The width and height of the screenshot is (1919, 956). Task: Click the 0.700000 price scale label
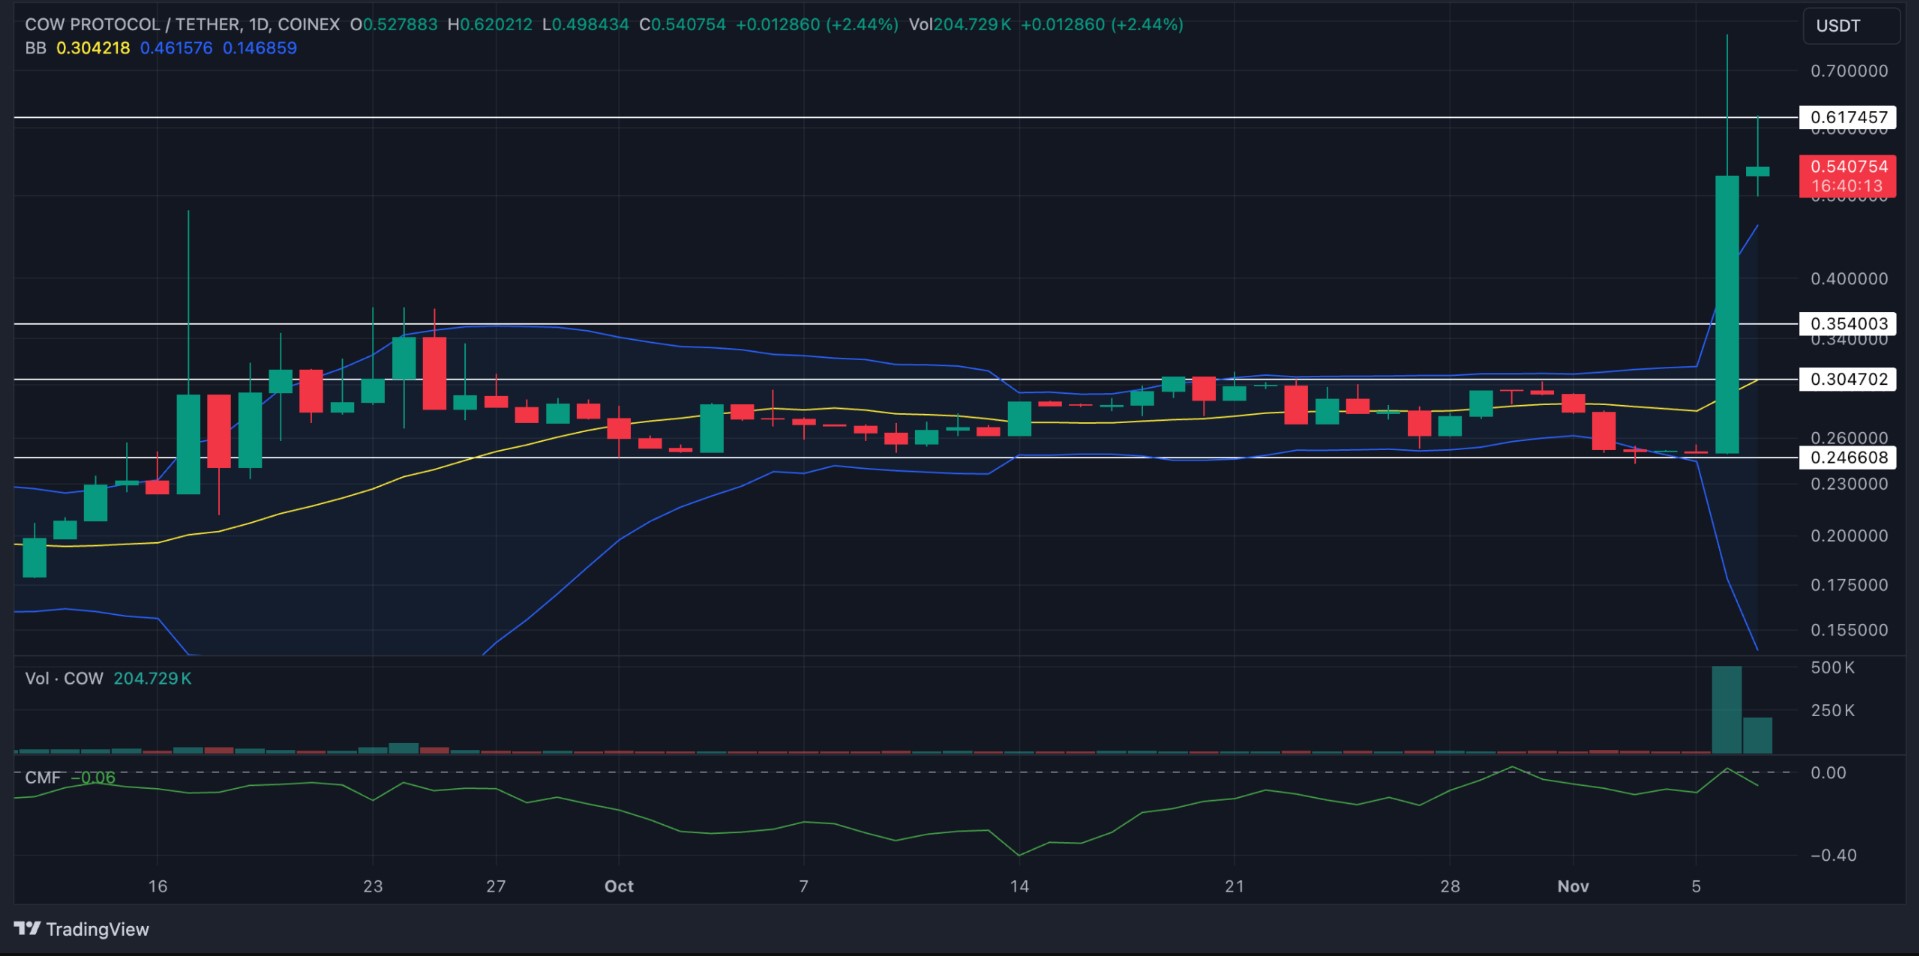pyautogui.click(x=1849, y=71)
